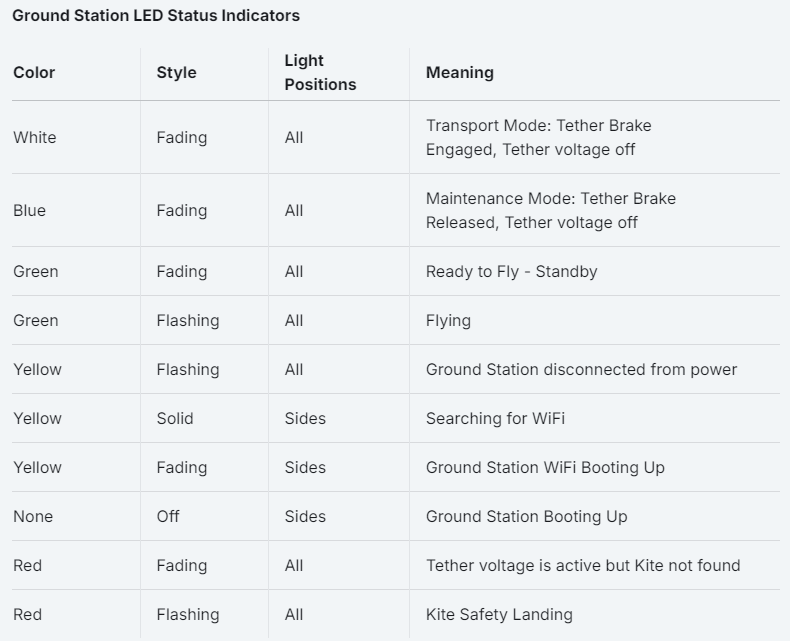This screenshot has height=641, width=790.
Task: Select the 'Searching for WiFi' cell
Action: (x=495, y=418)
